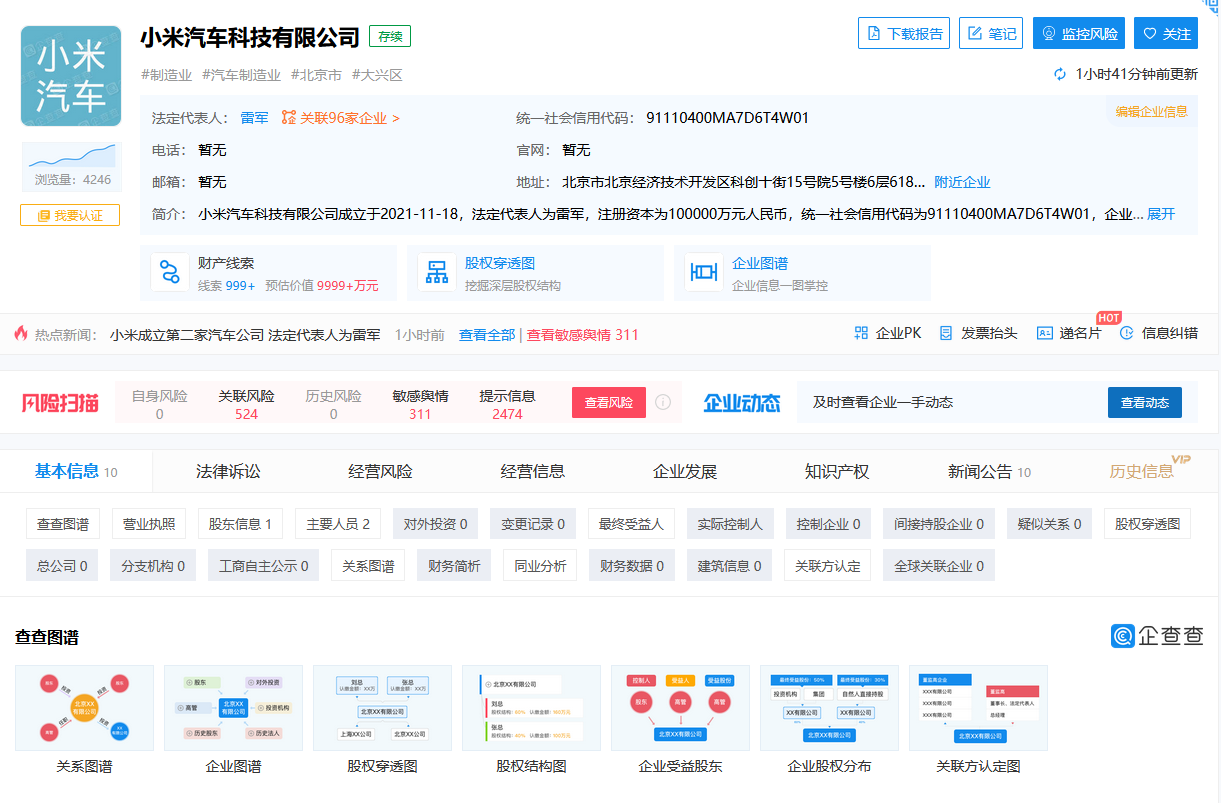Click 最终受益人 sub-navigation item

point(631,524)
